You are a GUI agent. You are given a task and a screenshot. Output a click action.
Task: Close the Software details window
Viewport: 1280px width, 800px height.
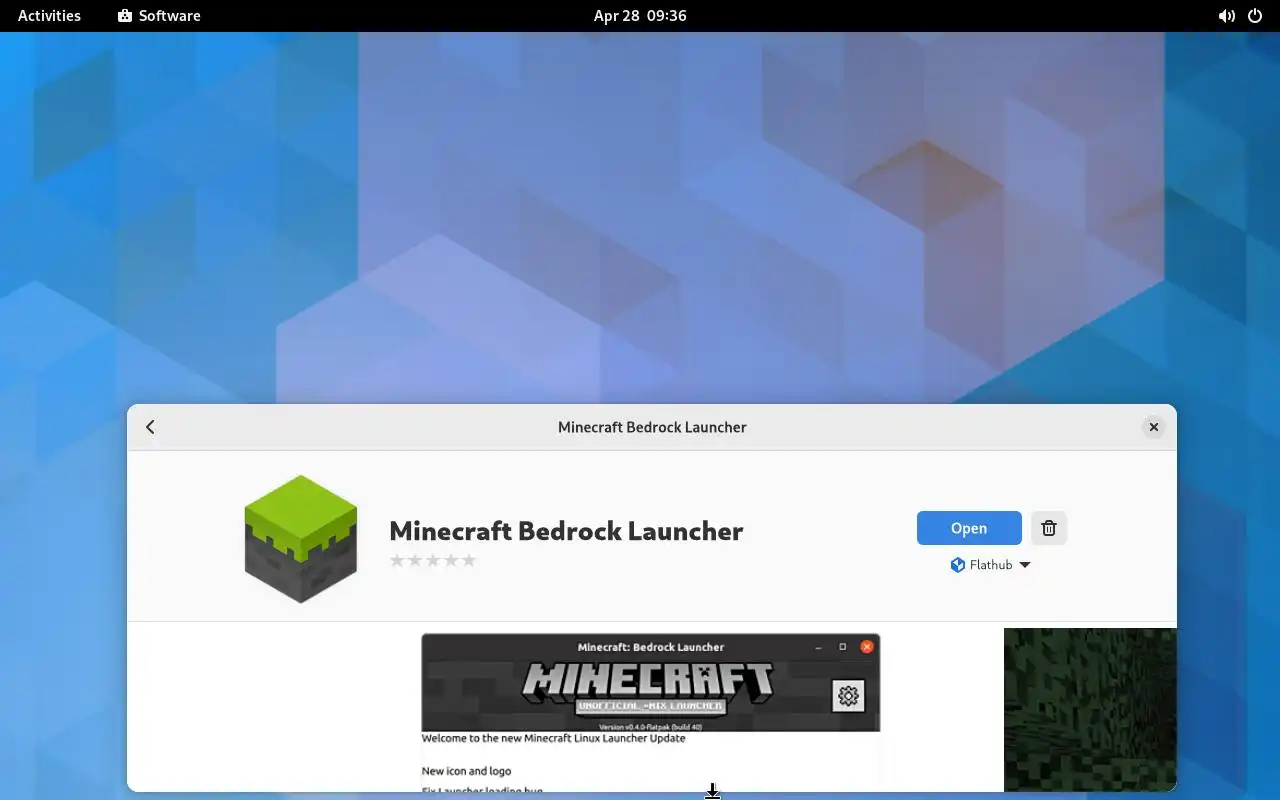(1153, 427)
